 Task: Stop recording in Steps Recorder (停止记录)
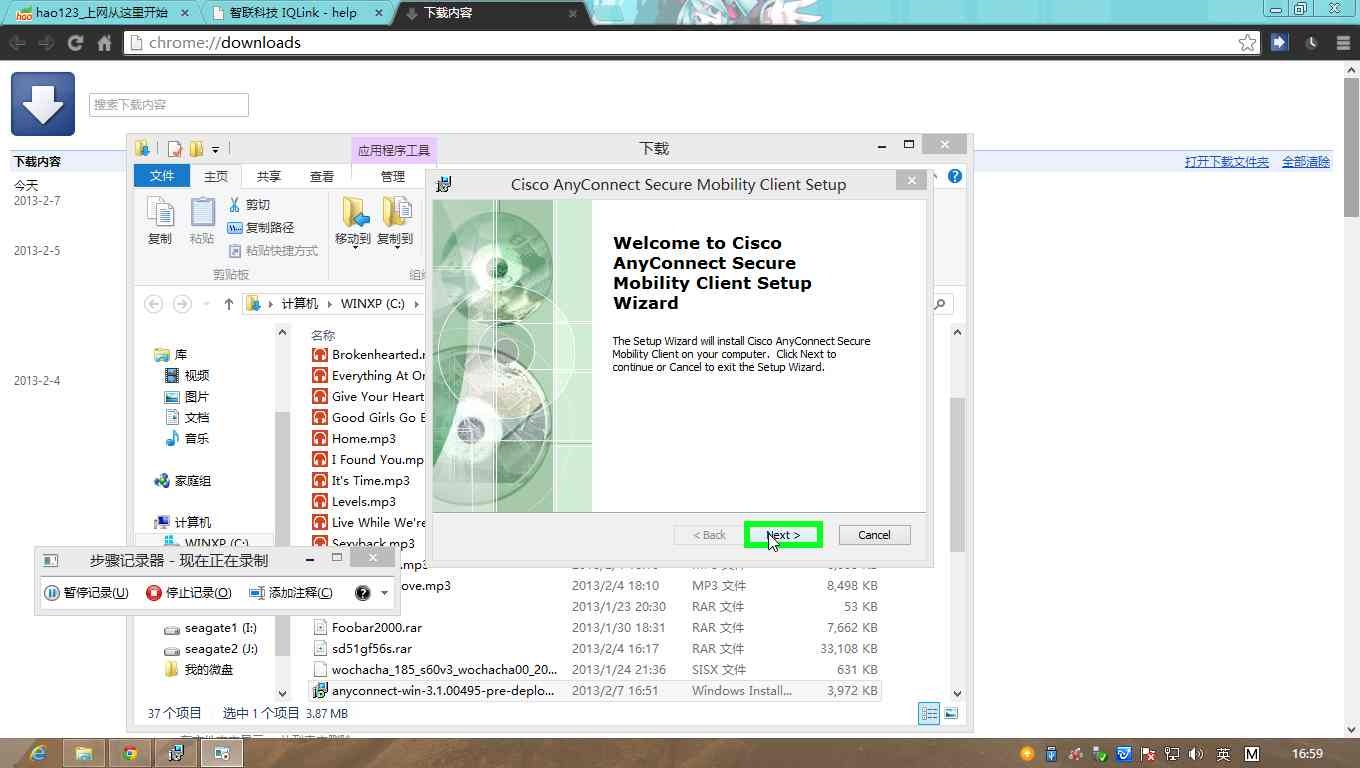pos(188,592)
